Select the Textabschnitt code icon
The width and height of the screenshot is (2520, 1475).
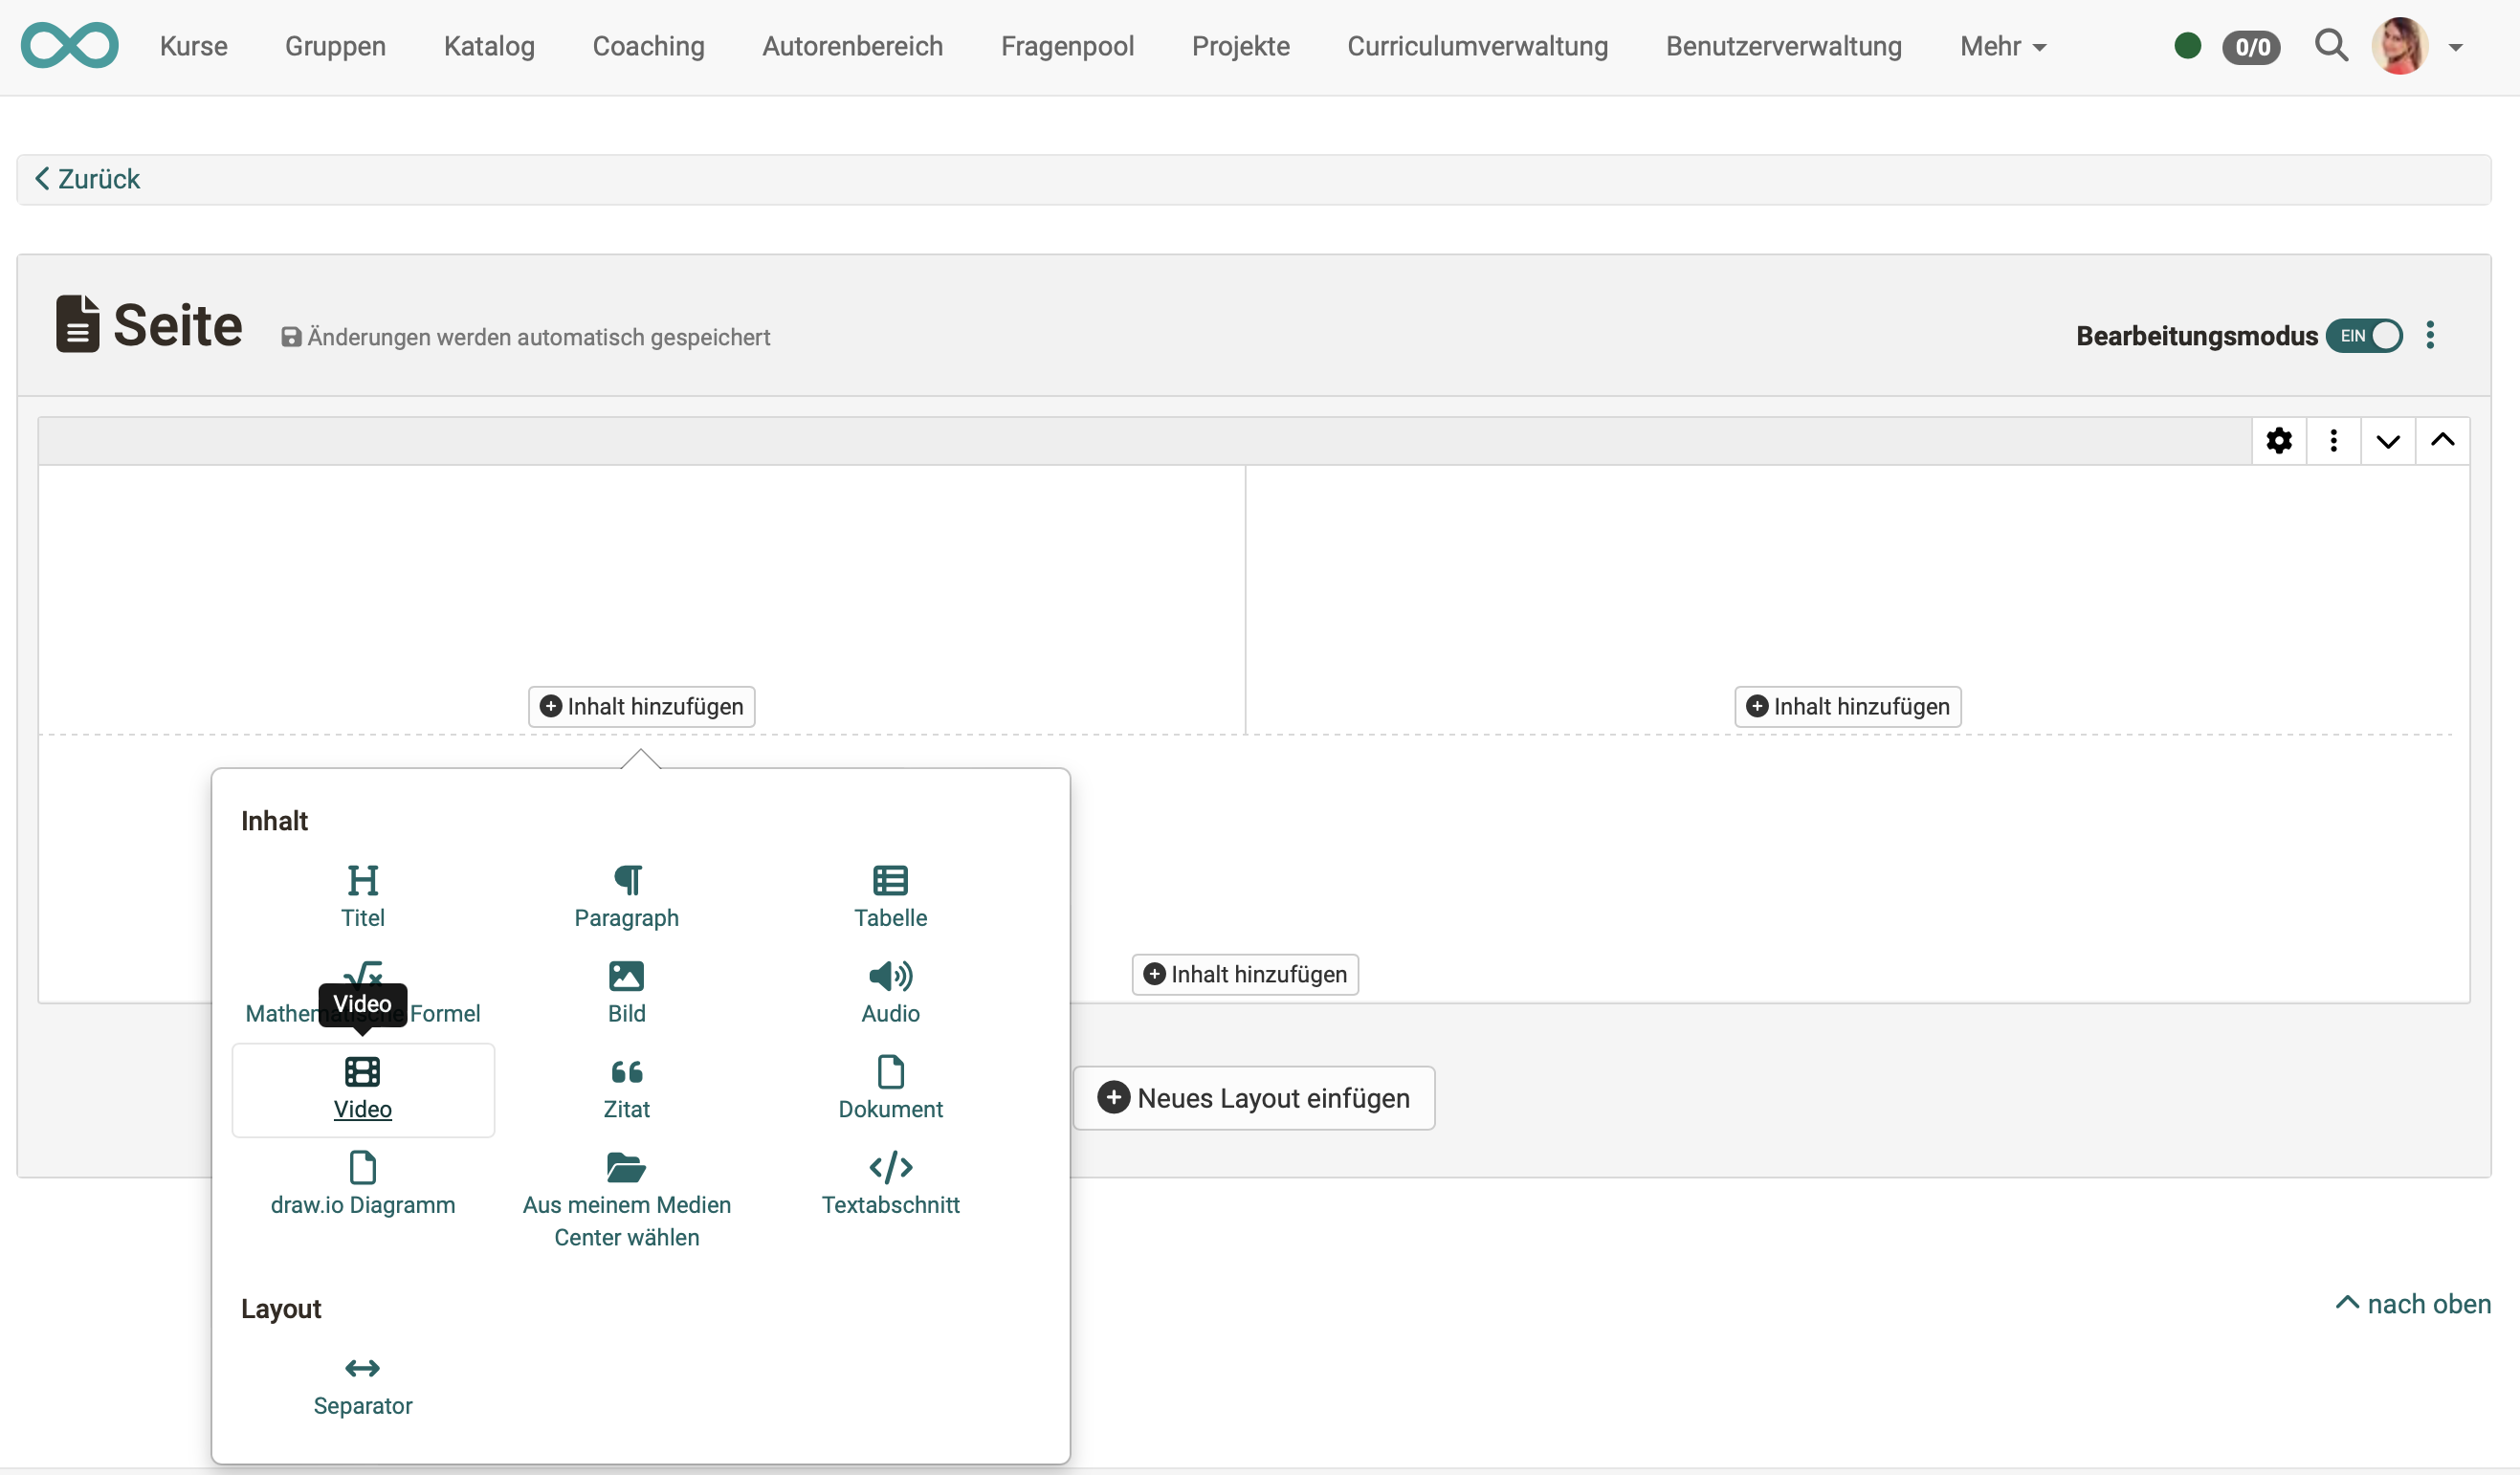[889, 1166]
